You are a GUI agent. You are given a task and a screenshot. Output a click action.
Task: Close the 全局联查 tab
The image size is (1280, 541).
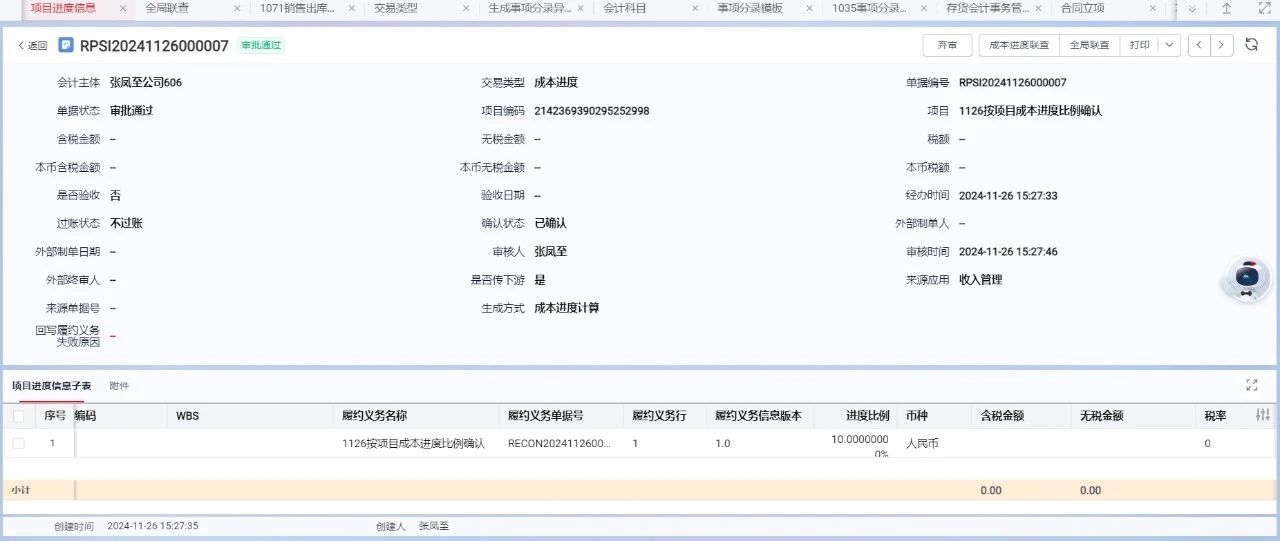pyautogui.click(x=237, y=8)
